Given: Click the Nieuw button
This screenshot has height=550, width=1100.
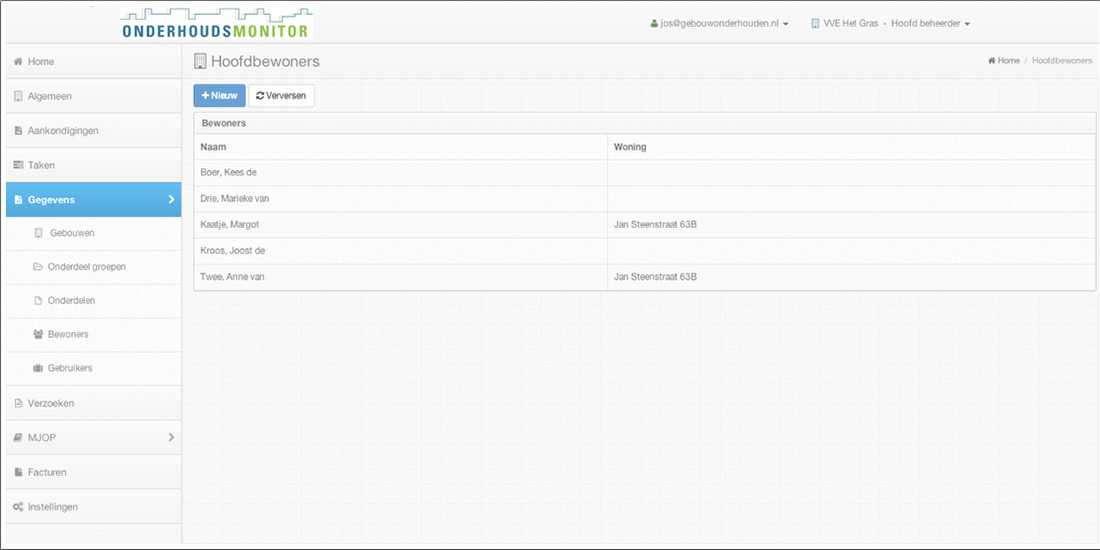Looking at the screenshot, I should [x=219, y=95].
